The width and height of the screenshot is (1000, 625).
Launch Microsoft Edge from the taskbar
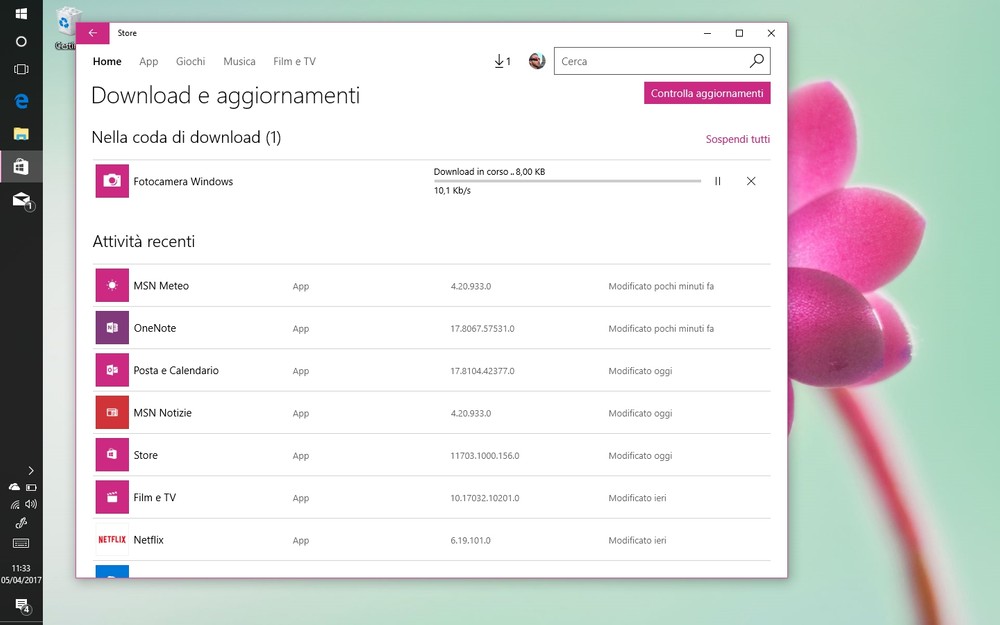pyautogui.click(x=21, y=101)
